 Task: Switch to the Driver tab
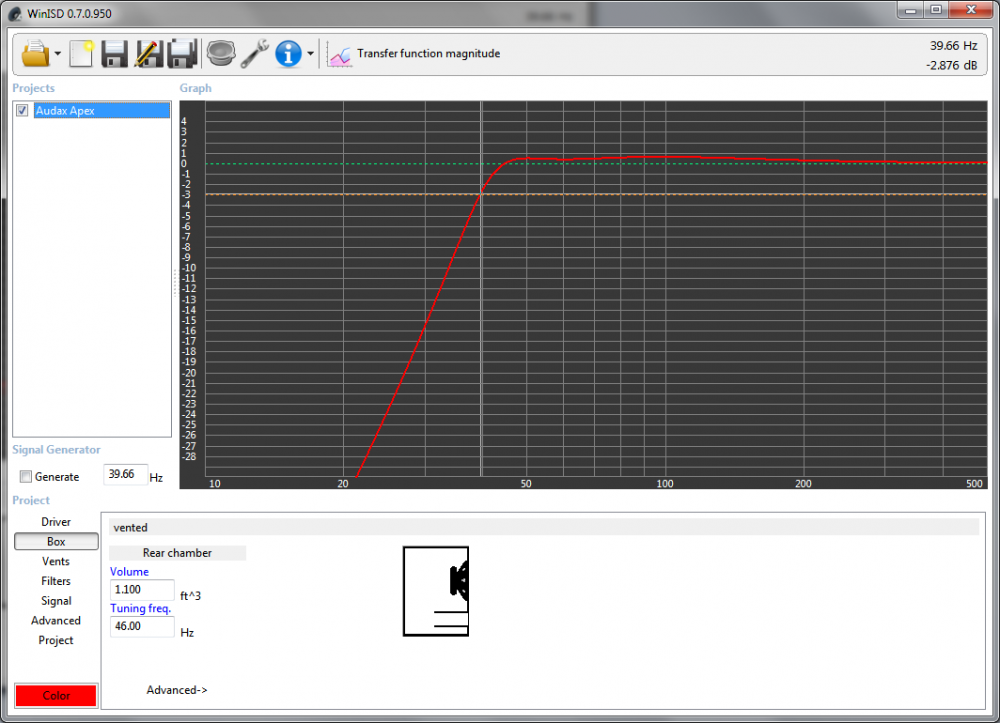coord(56,522)
